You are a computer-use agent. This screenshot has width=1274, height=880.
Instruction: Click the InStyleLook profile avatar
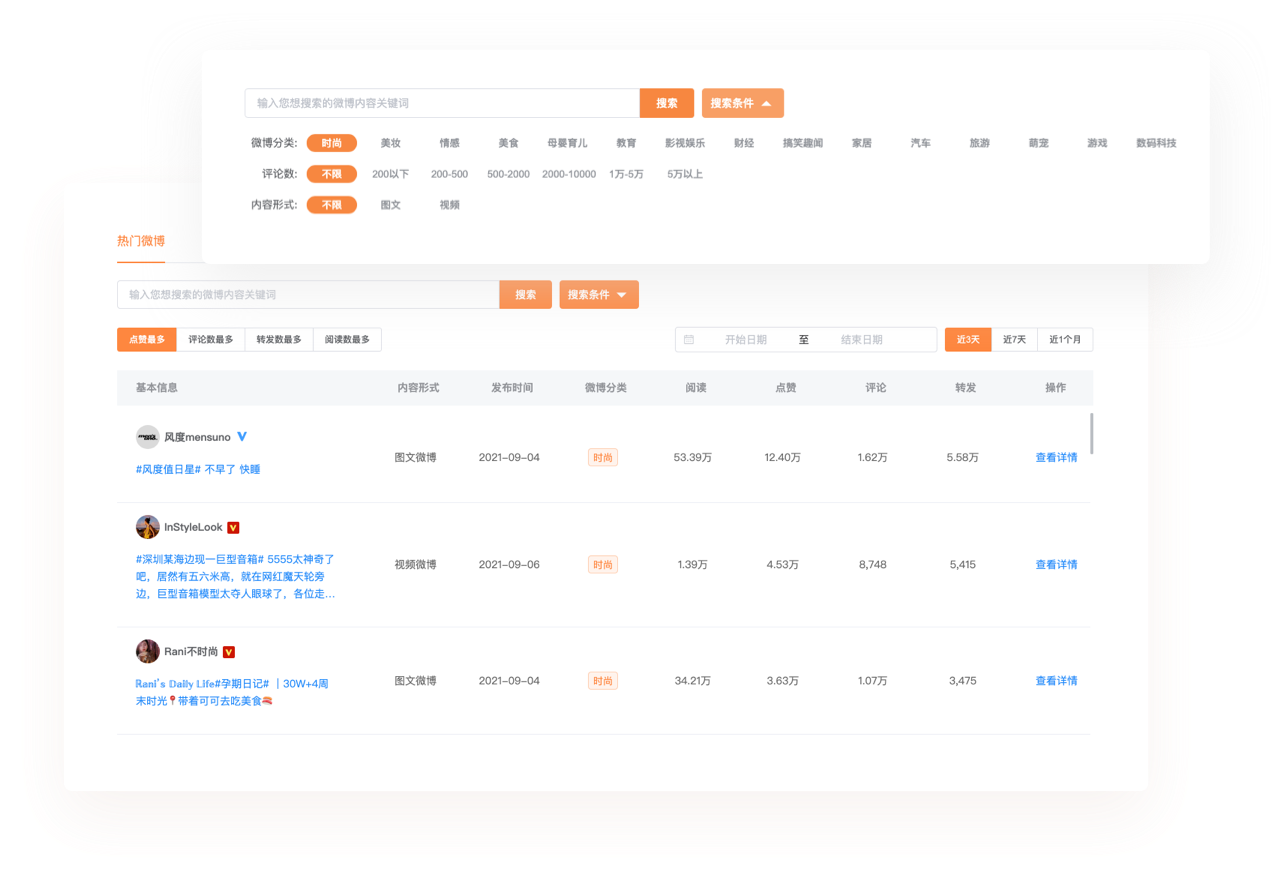tap(148, 527)
